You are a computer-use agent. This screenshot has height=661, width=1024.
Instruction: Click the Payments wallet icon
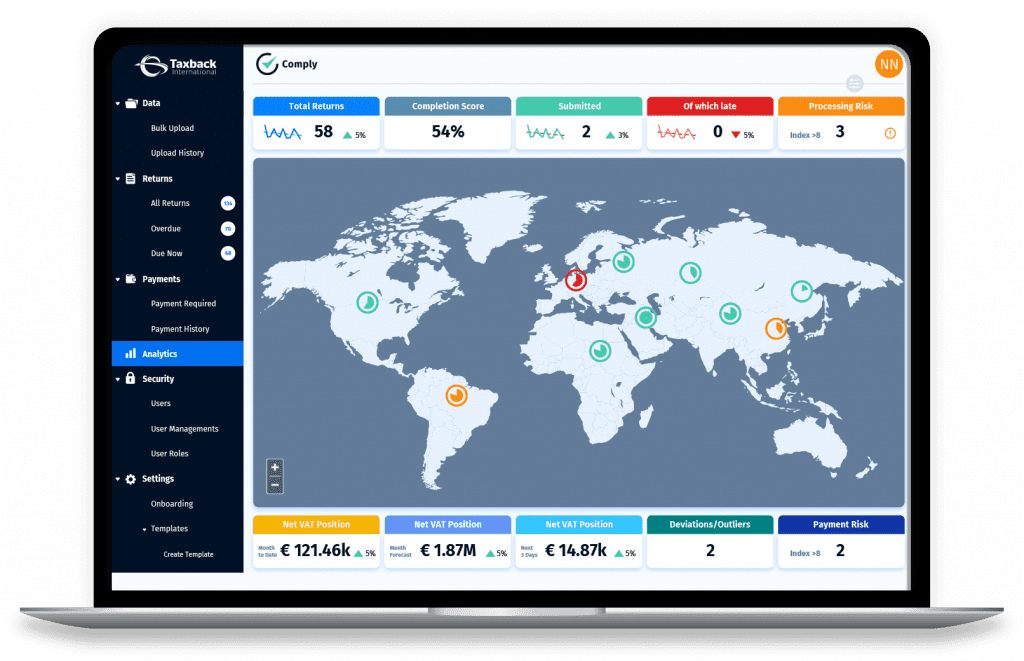(131, 279)
